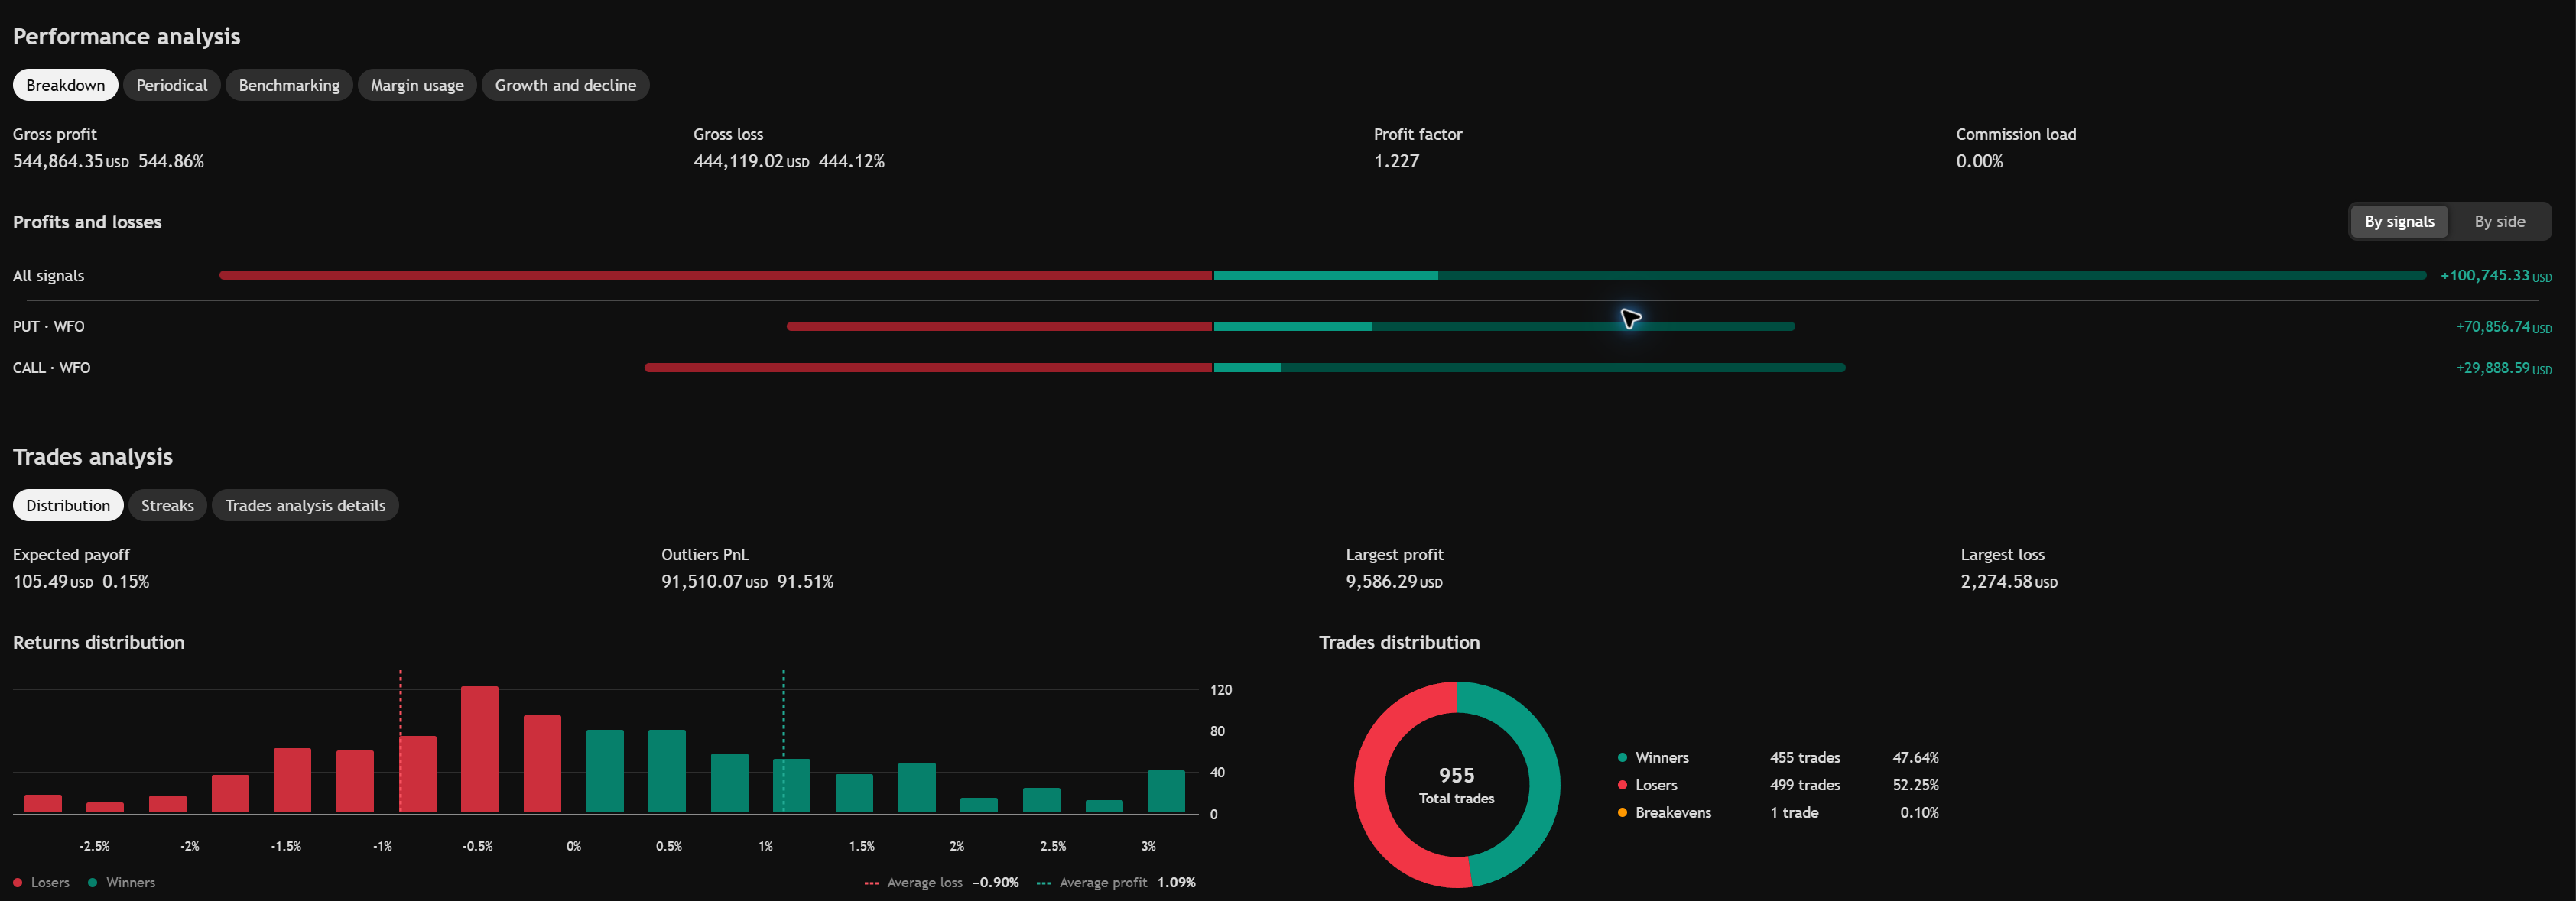This screenshot has width=2576, height=901.
Task: Click the Outliers PnL value 91,510.07
Action: pos(702,581)
